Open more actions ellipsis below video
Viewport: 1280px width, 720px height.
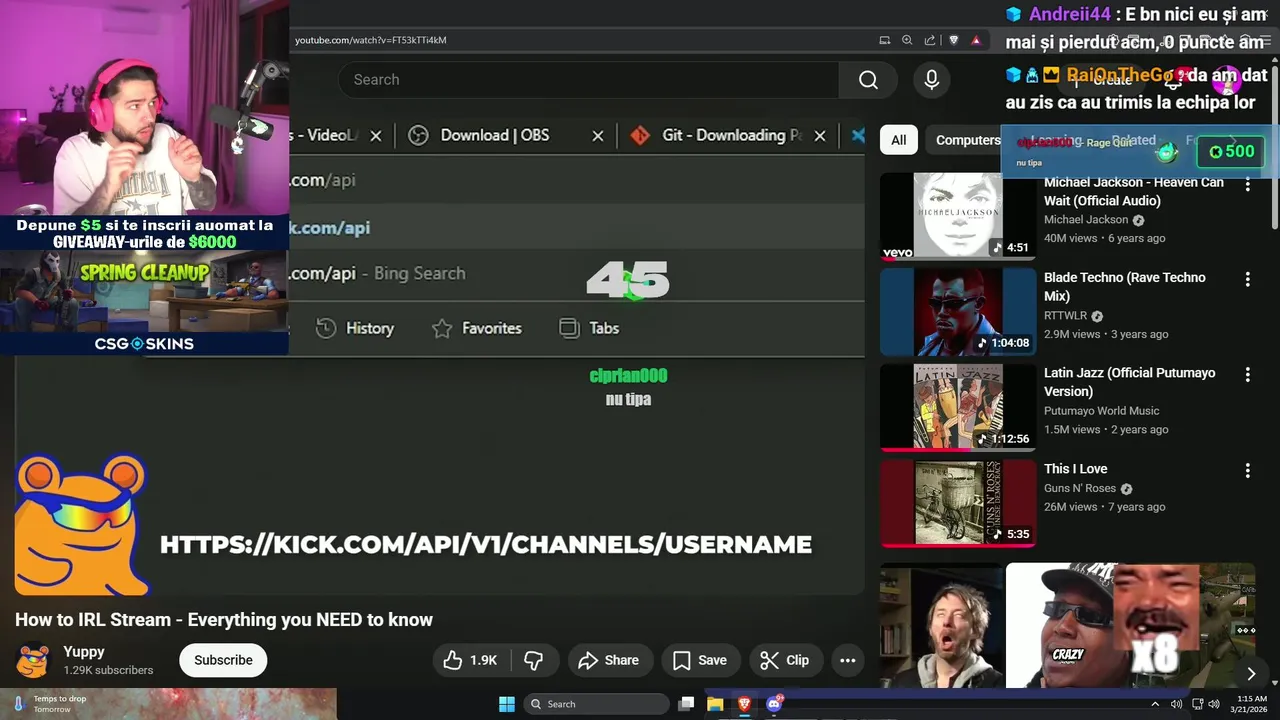[847, 660]
